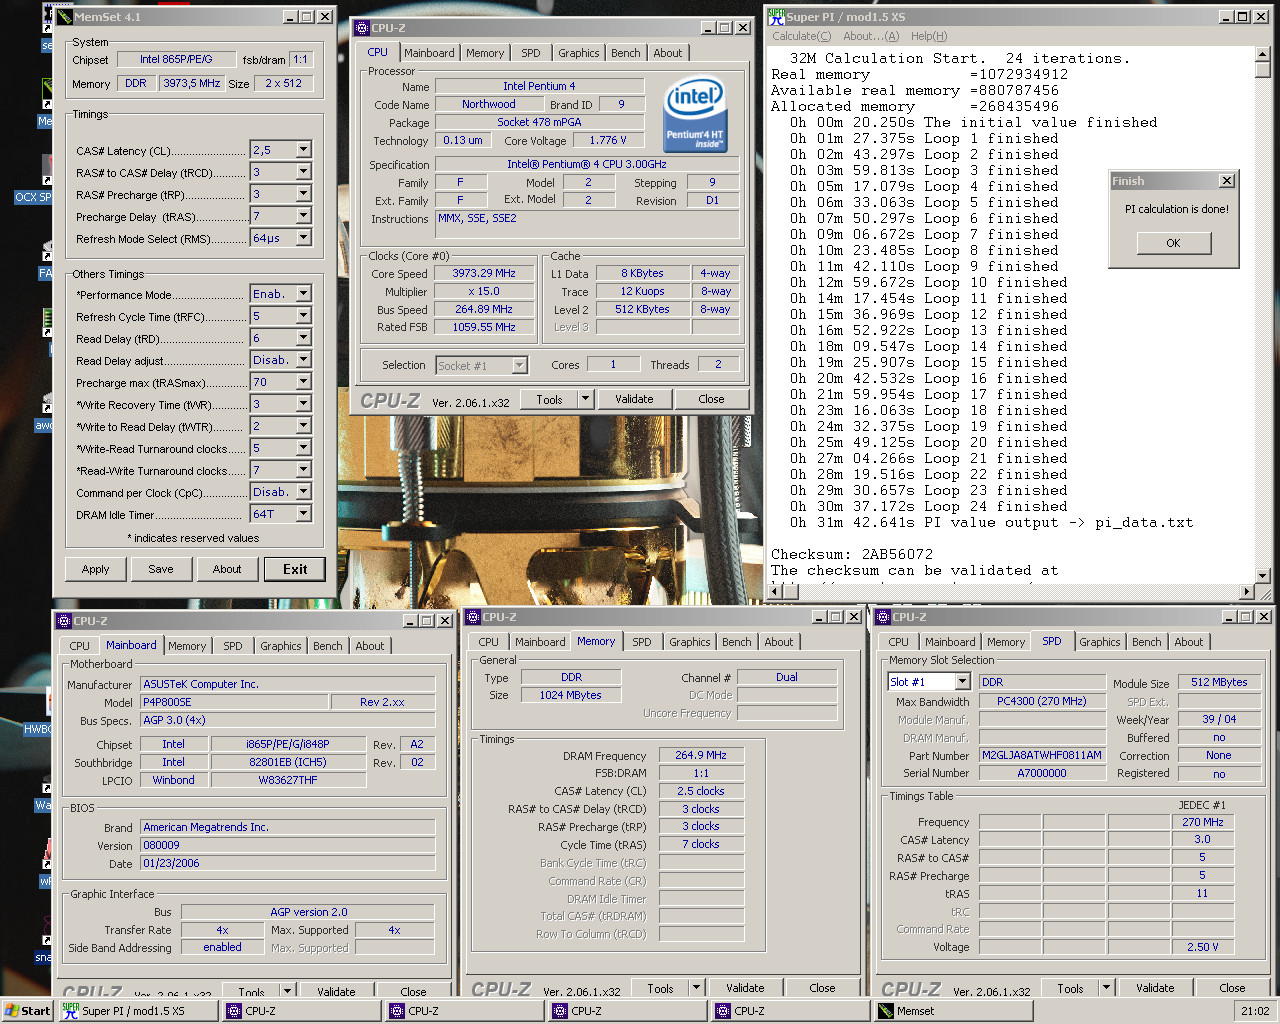Open the Precharge Delay (tRAS) dropdown

303,216
